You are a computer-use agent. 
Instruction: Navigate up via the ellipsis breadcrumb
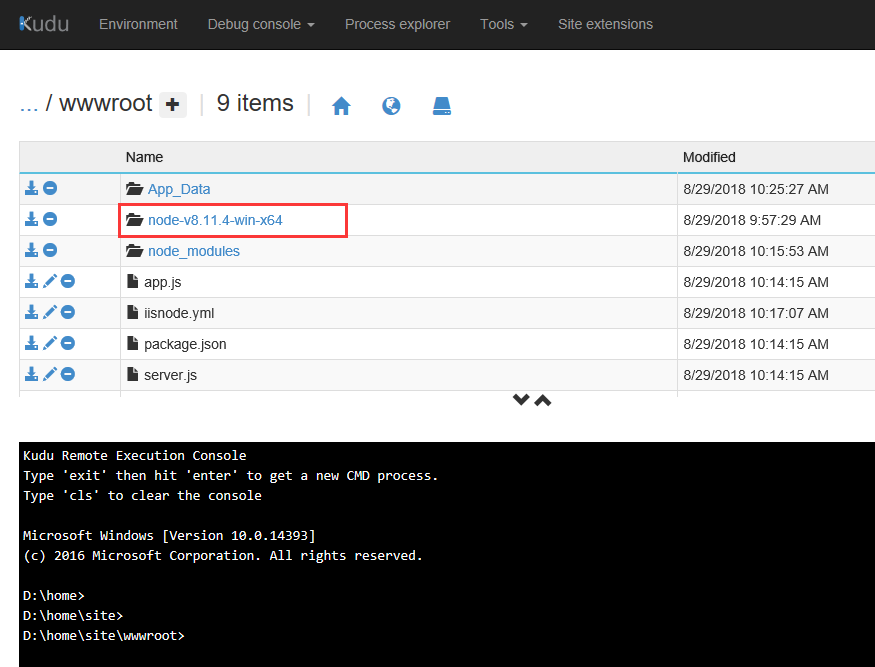click(x=29, y=104)
